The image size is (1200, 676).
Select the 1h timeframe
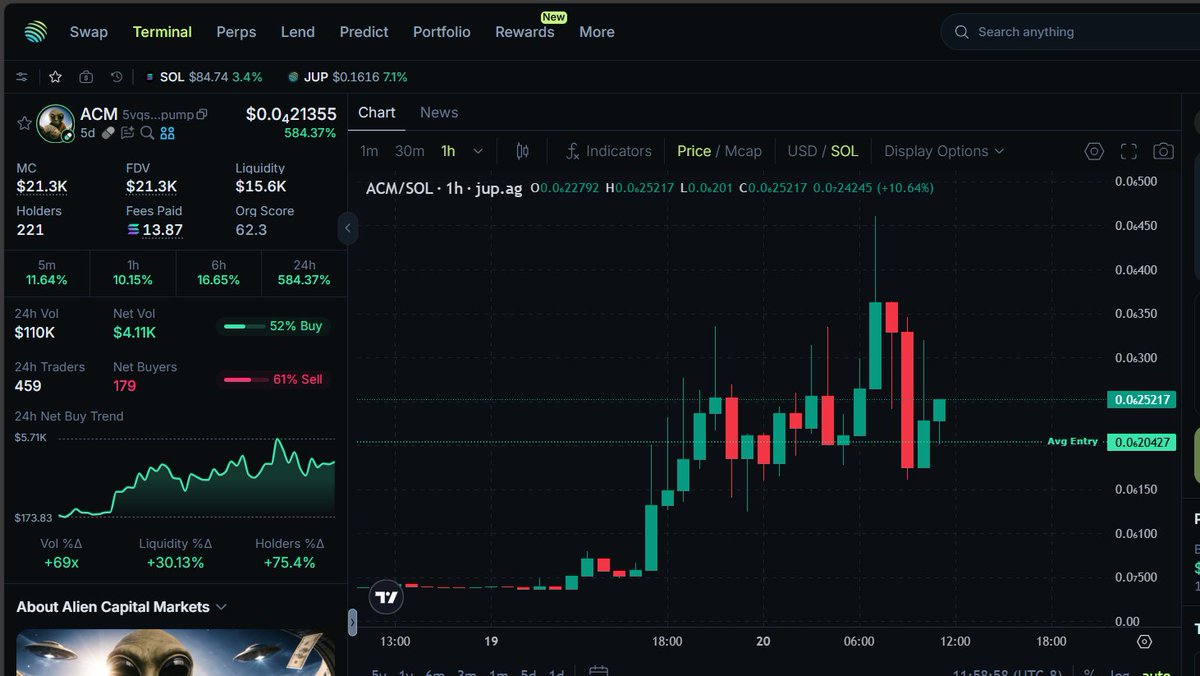(448, 151)
